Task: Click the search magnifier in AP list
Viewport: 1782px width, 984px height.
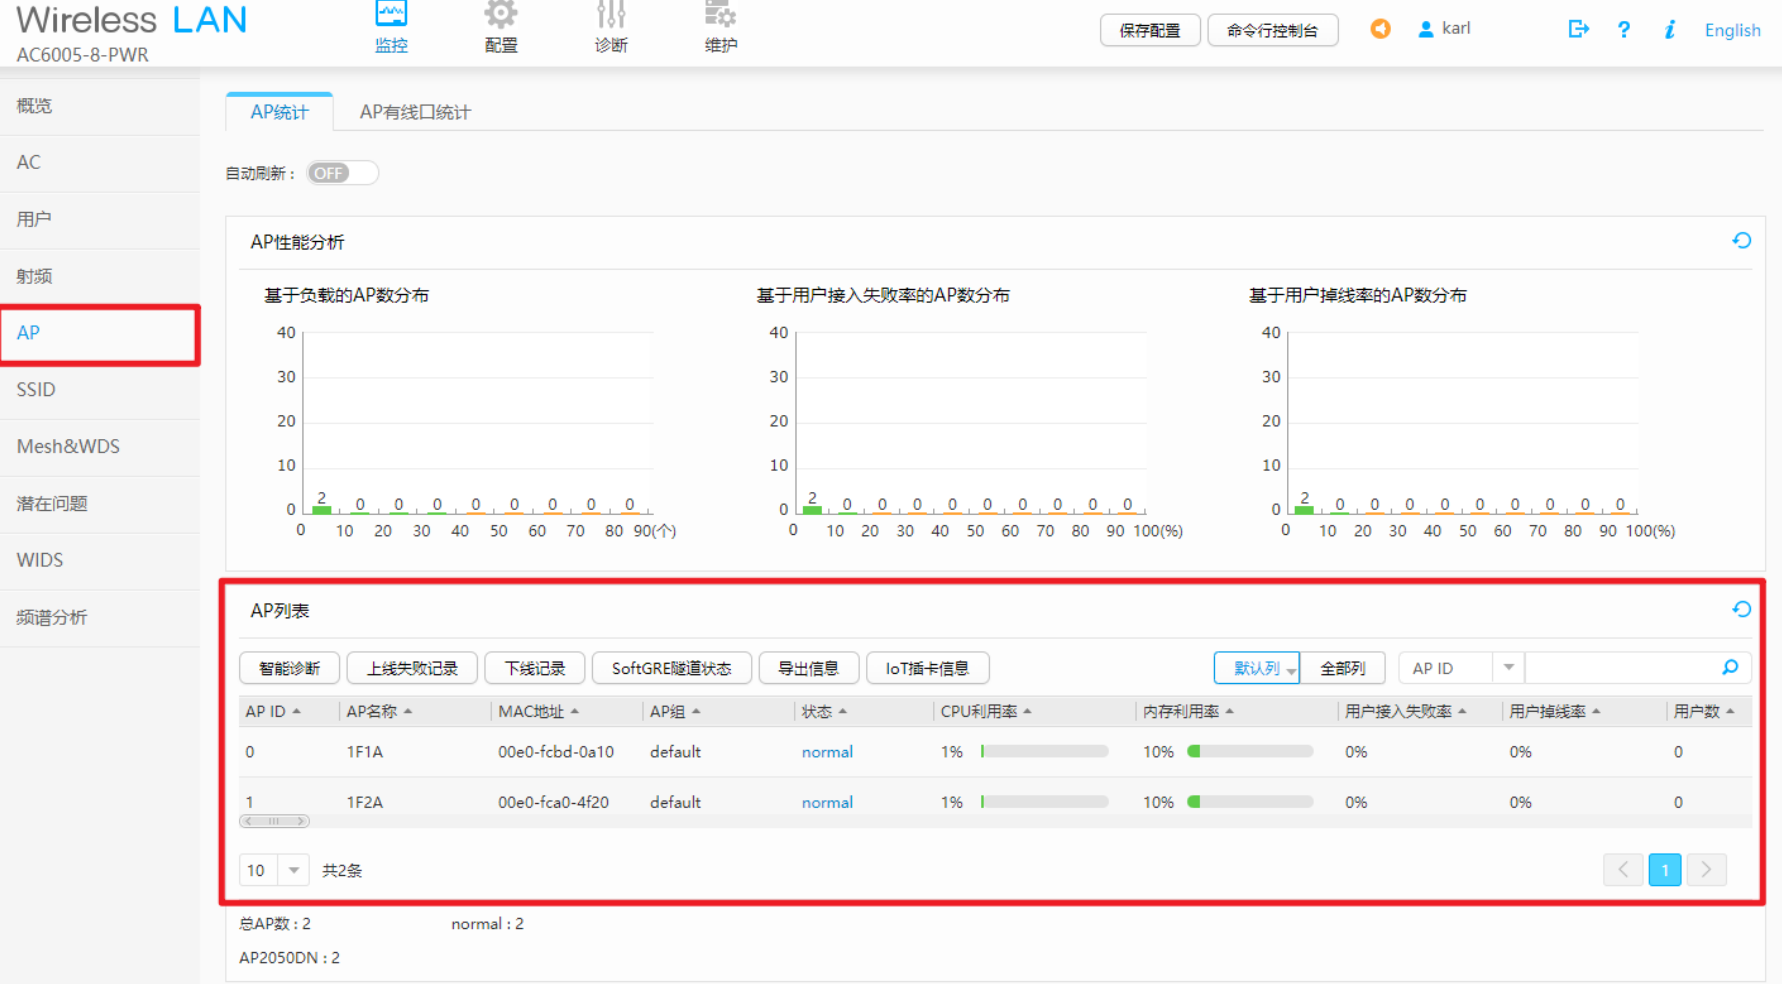Action: click(x=1730, y=667)
